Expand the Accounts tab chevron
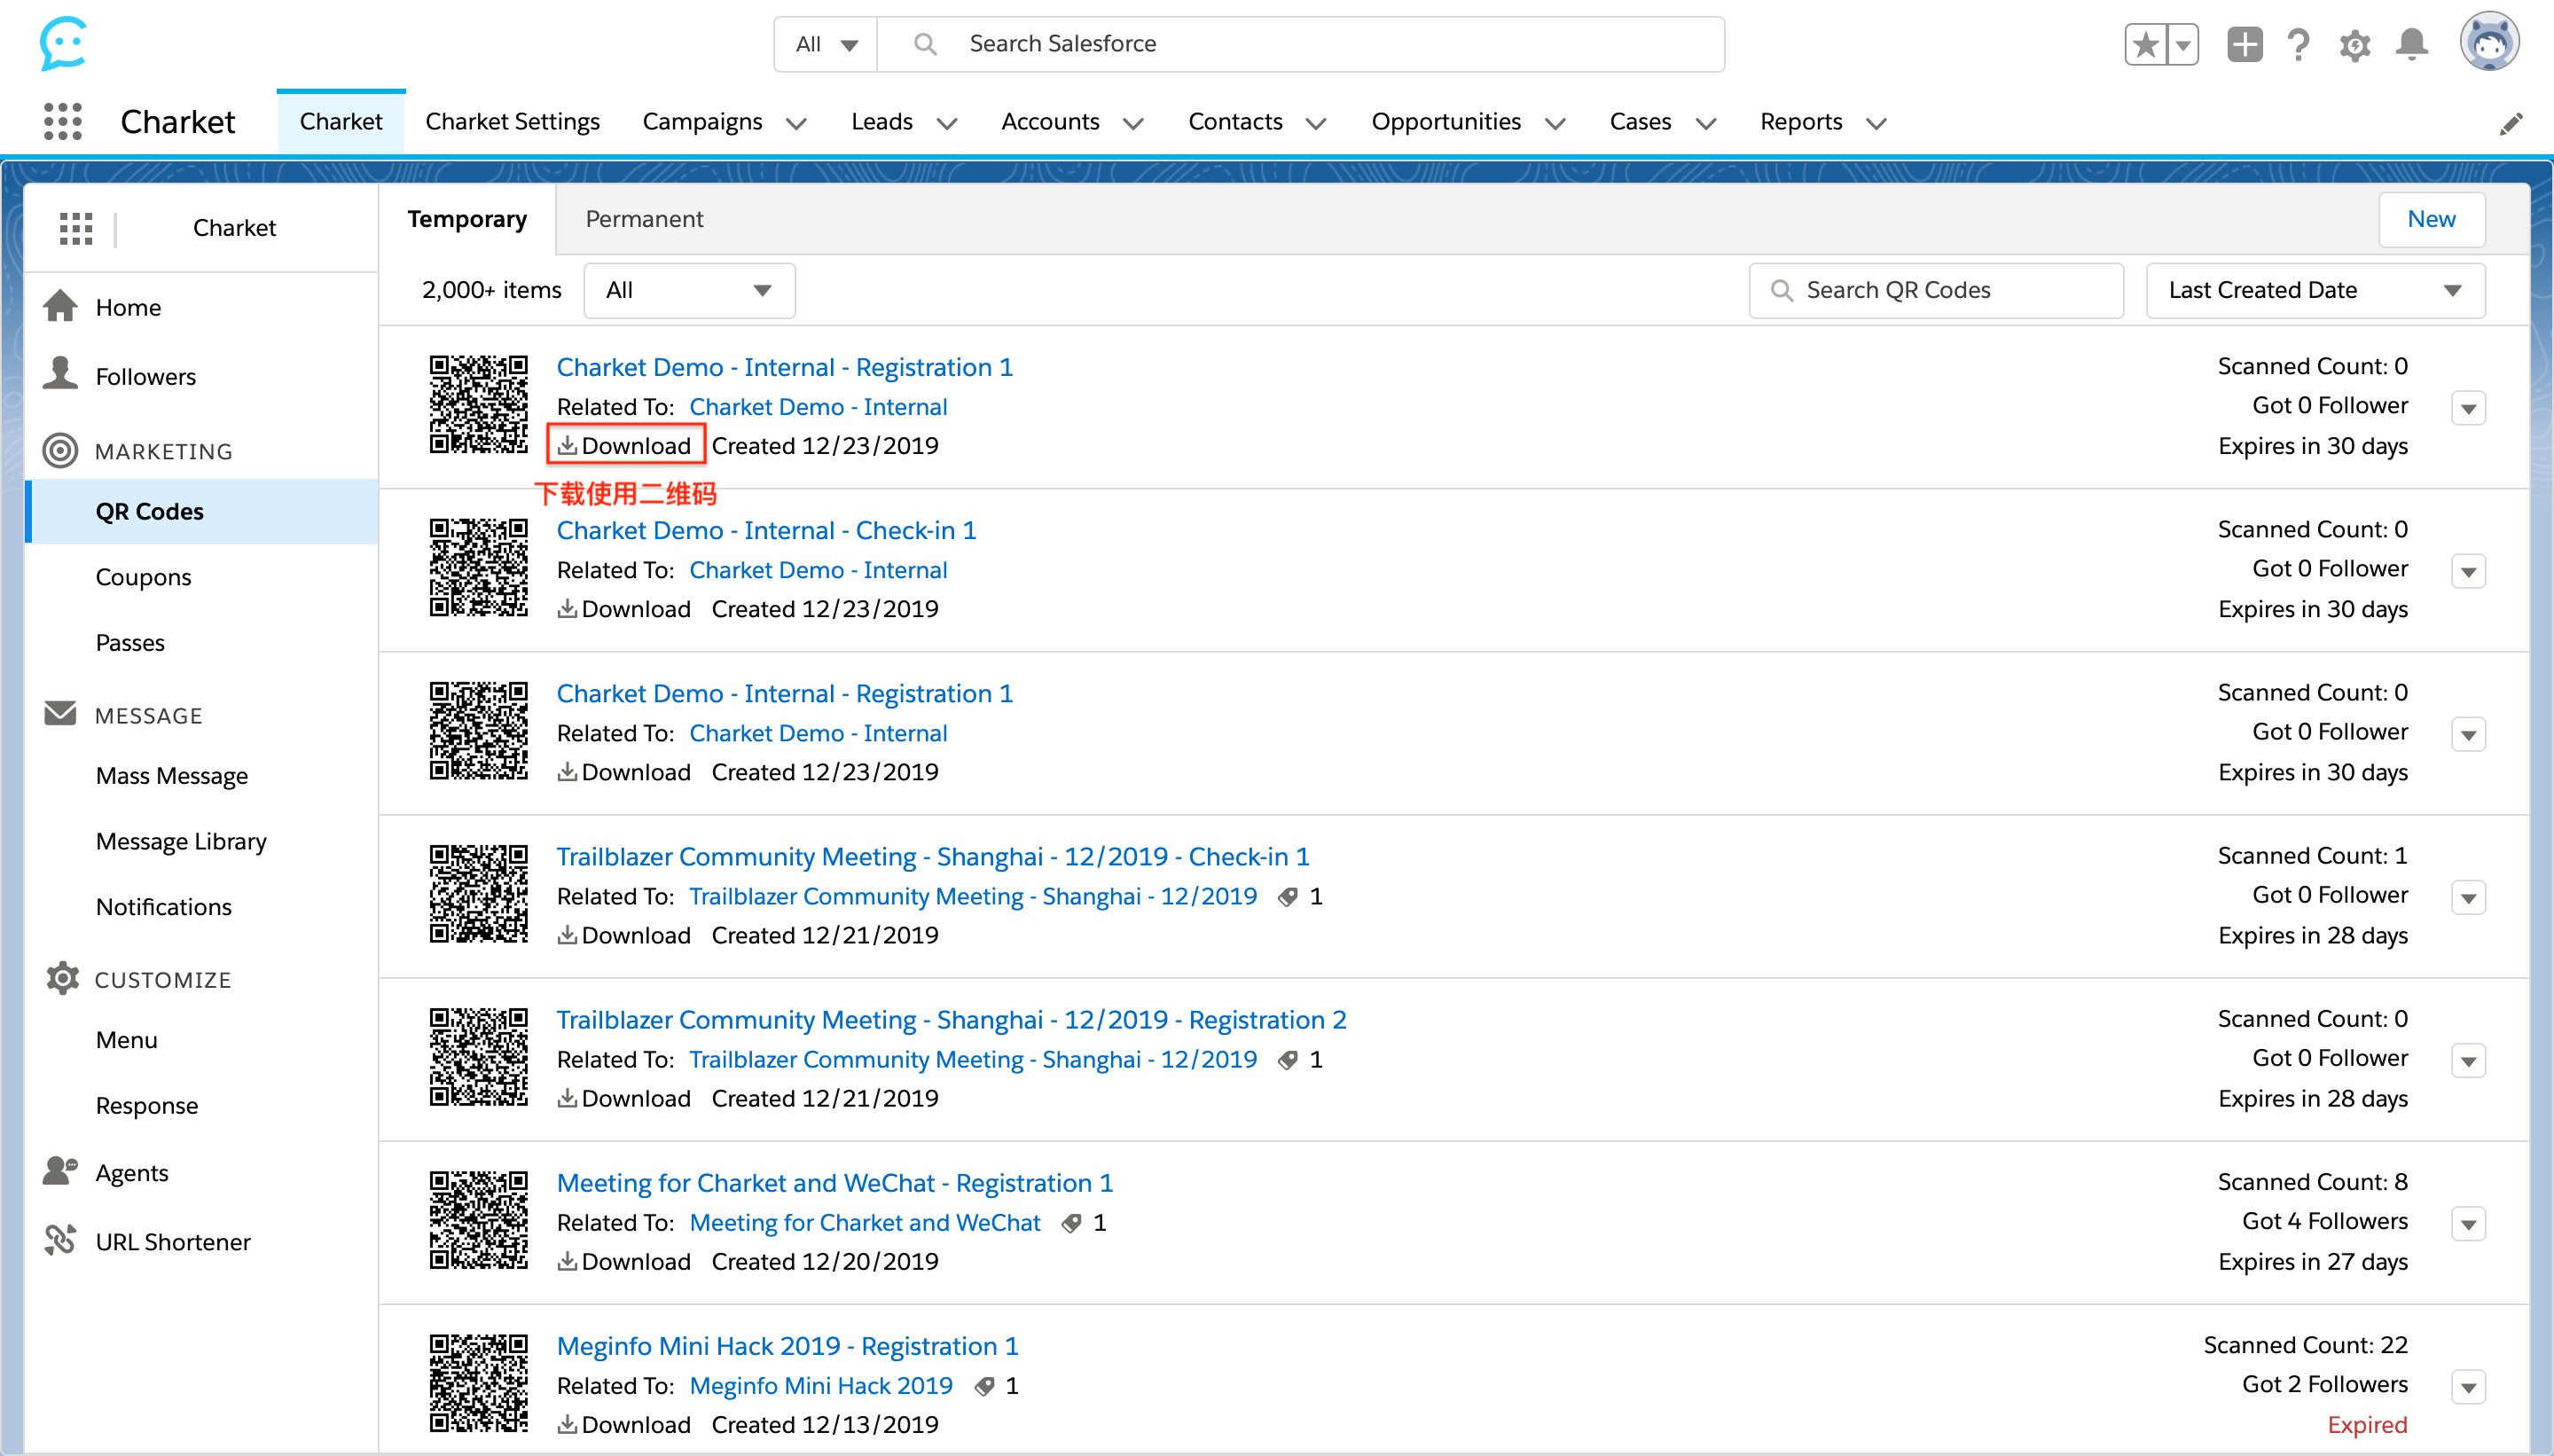2554x1456 pixels. [x=1133, y=123]
